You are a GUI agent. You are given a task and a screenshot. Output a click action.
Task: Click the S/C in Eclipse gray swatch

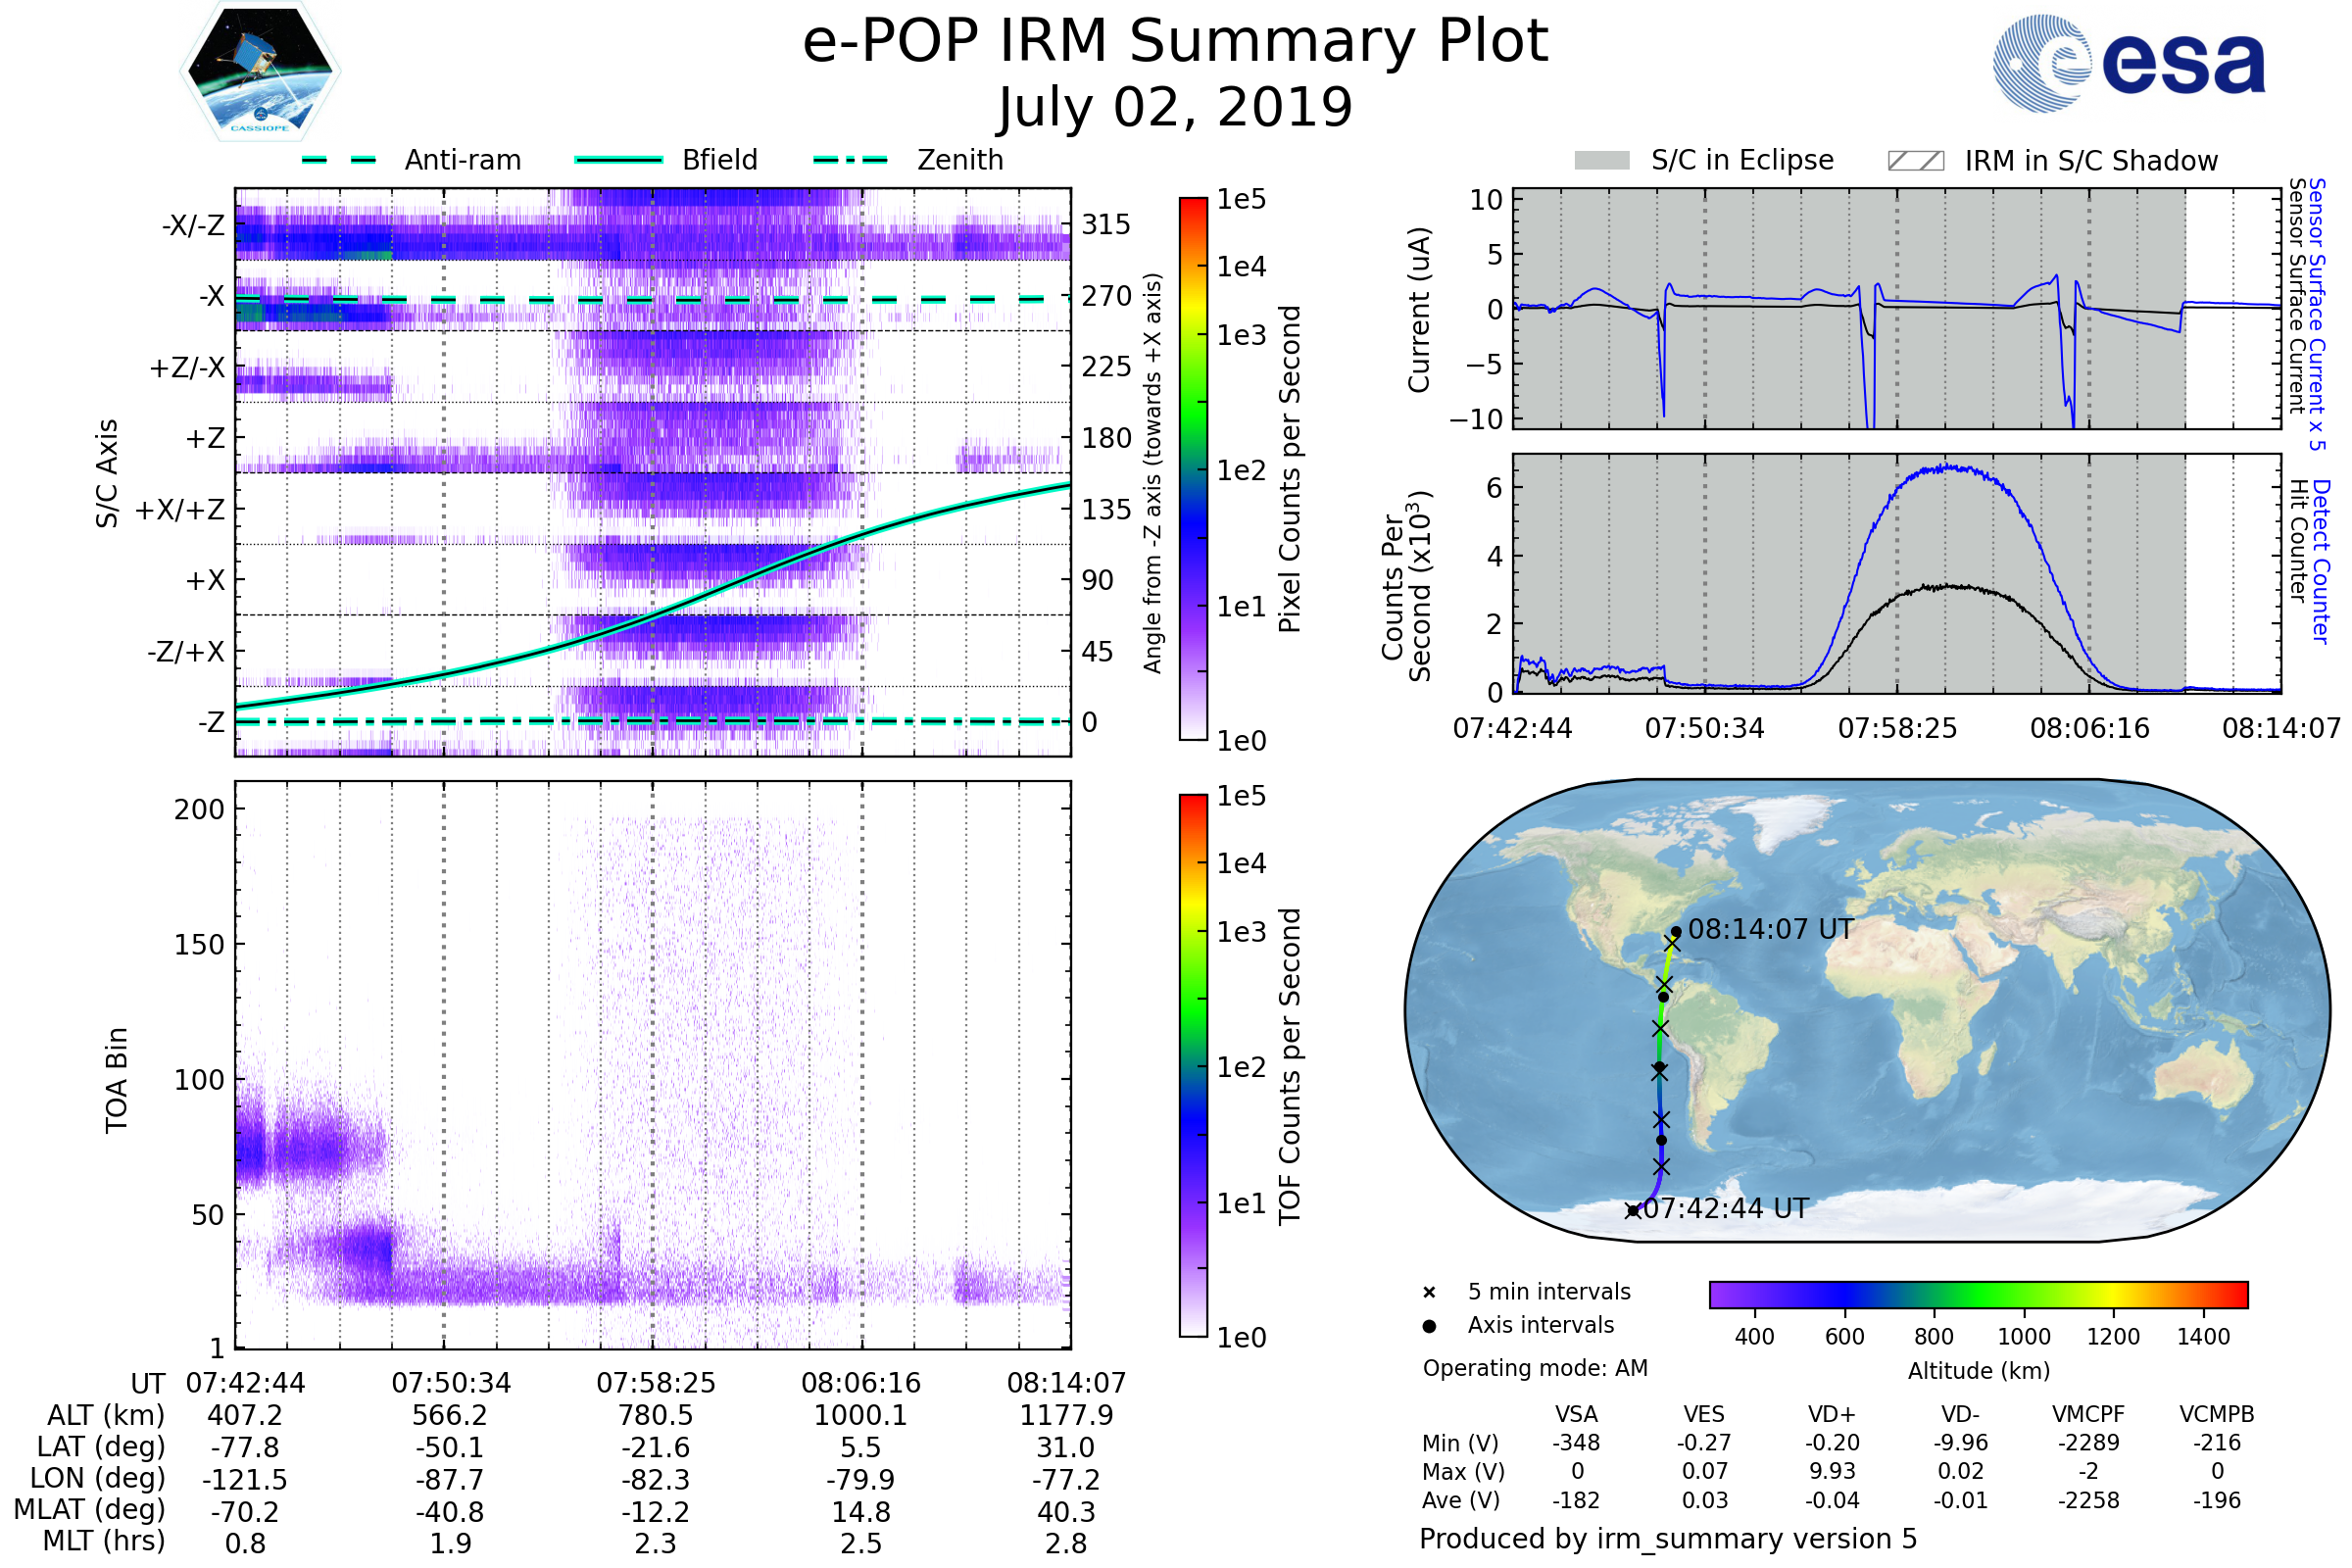pos(1601,161)
